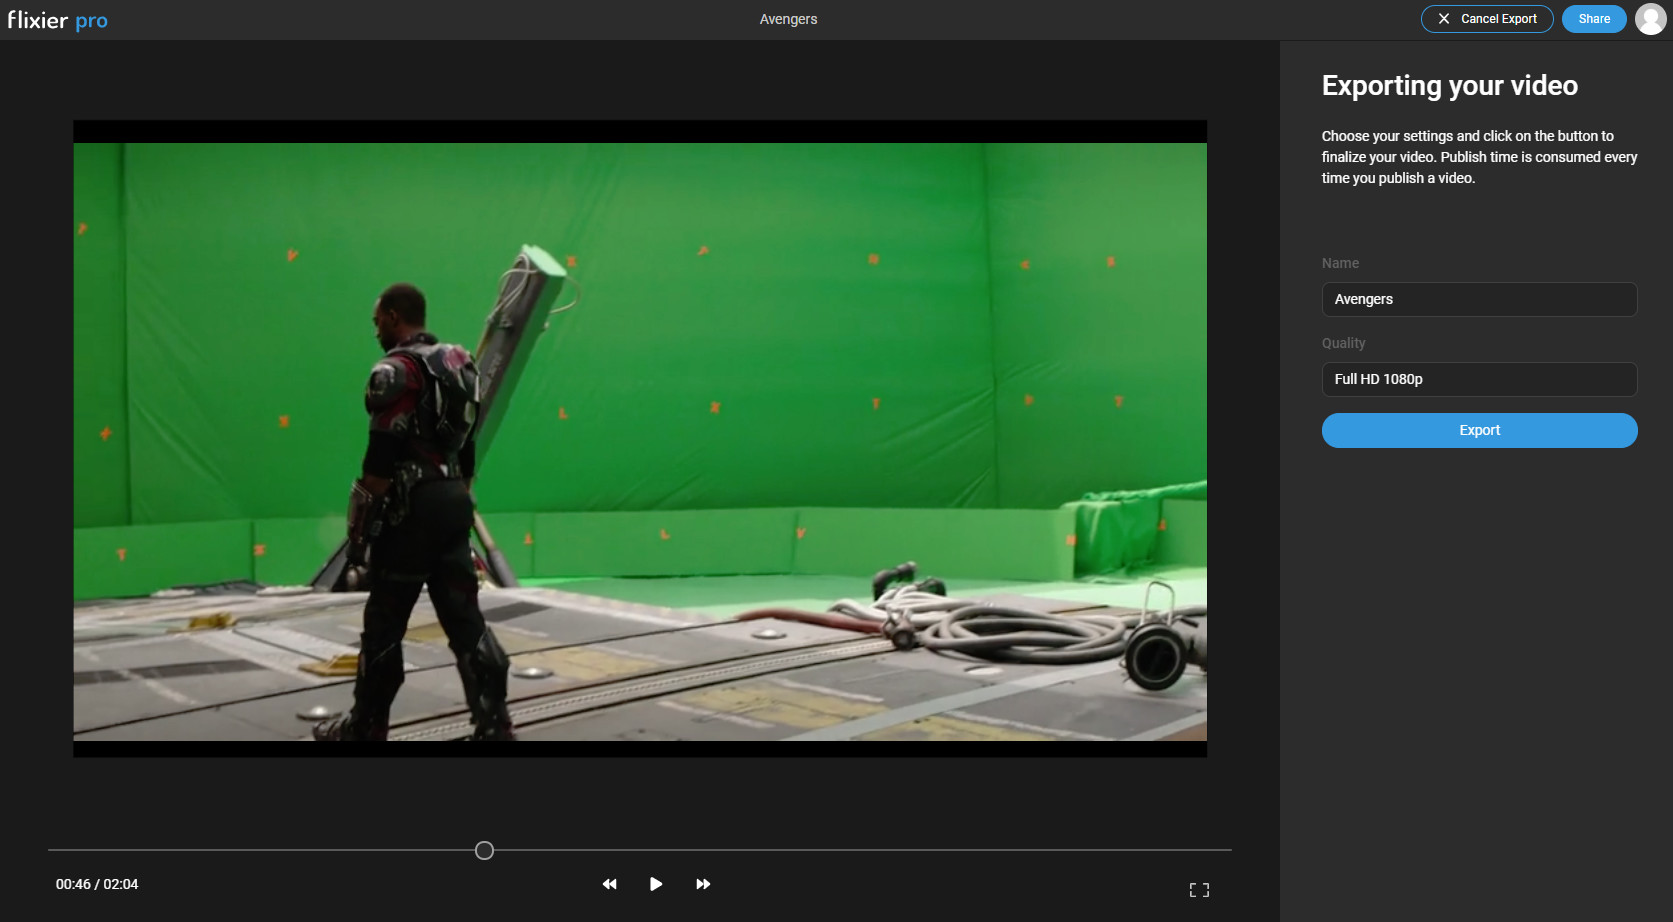Screen dimensions: 1673x922
Task: Start the export with the Export button
Action: coord(1479,430)
